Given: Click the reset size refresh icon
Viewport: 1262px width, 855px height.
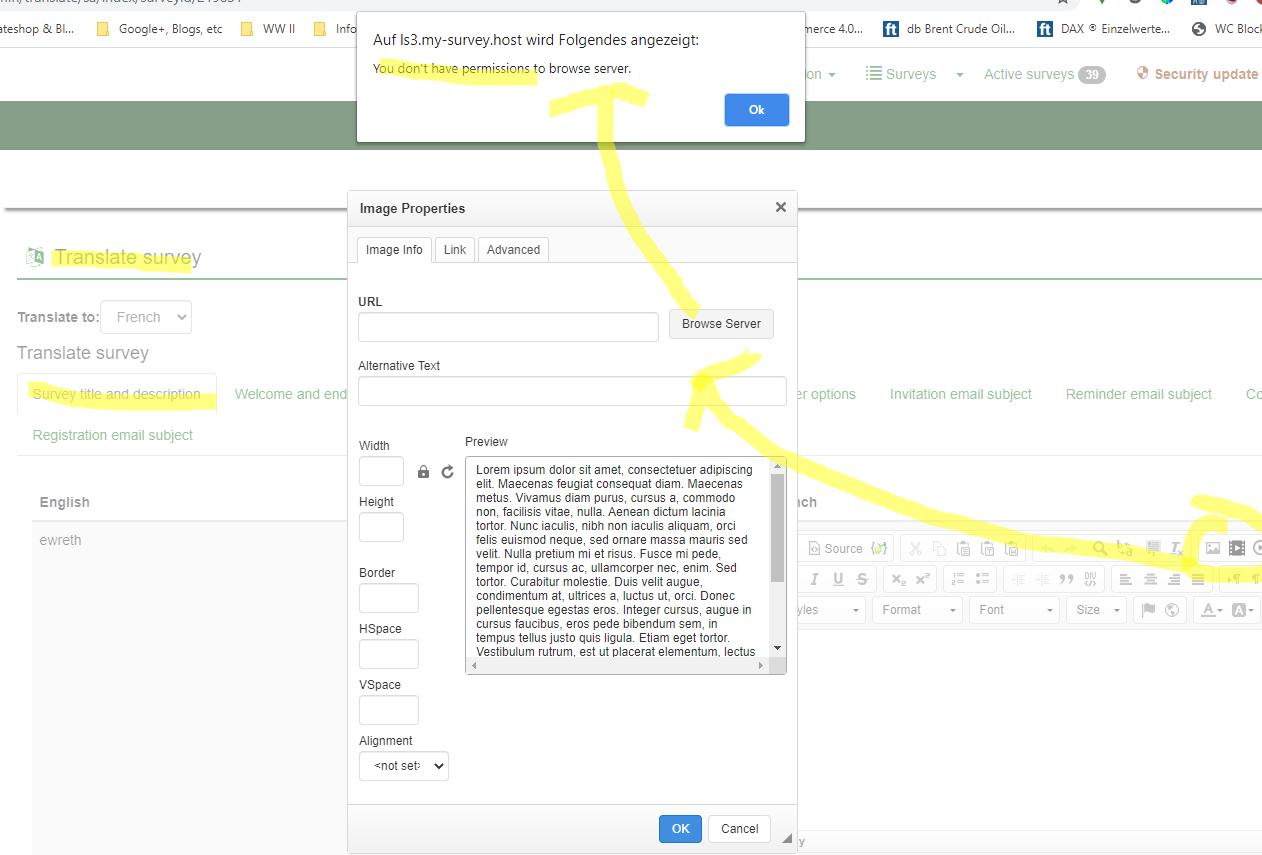Looking at the screenshot, I should pos(447,472).
